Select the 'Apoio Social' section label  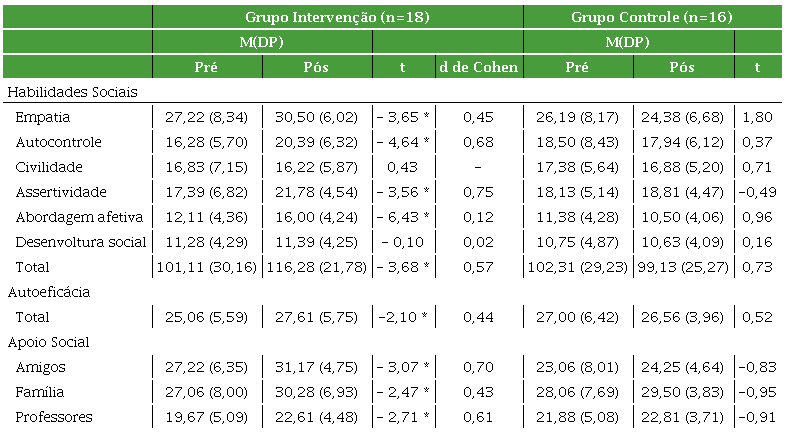pos(48,342)
